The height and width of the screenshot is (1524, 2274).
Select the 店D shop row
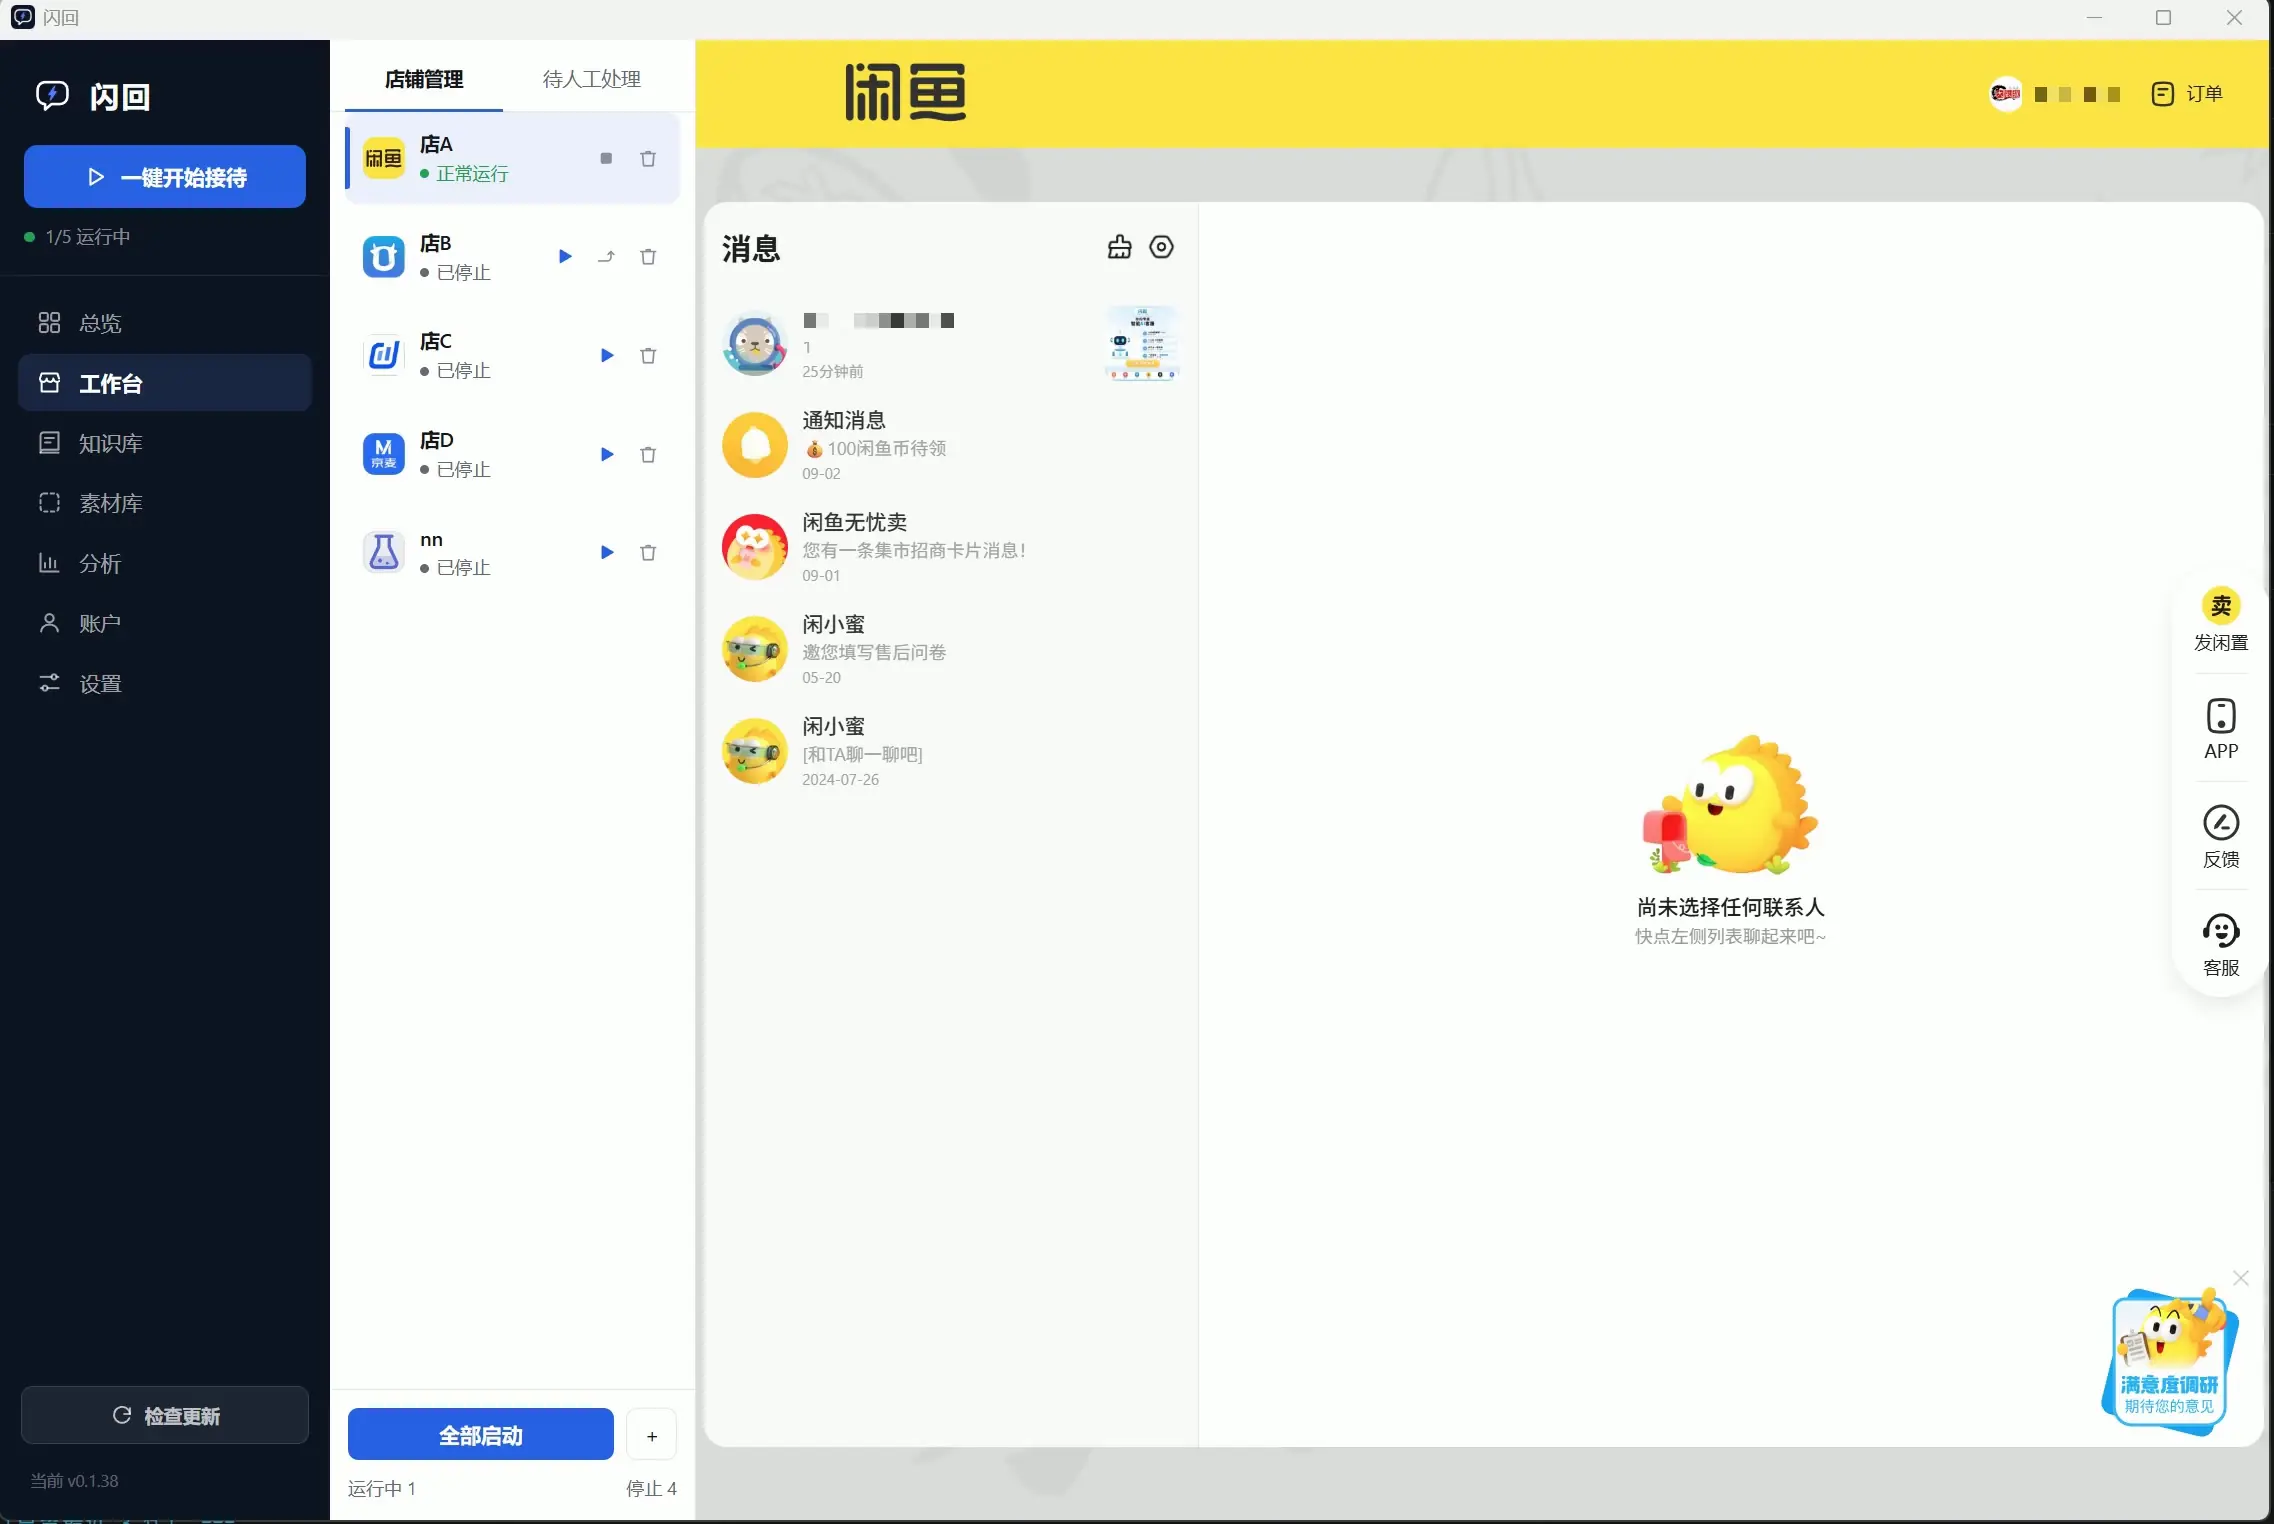coord(513,454)
